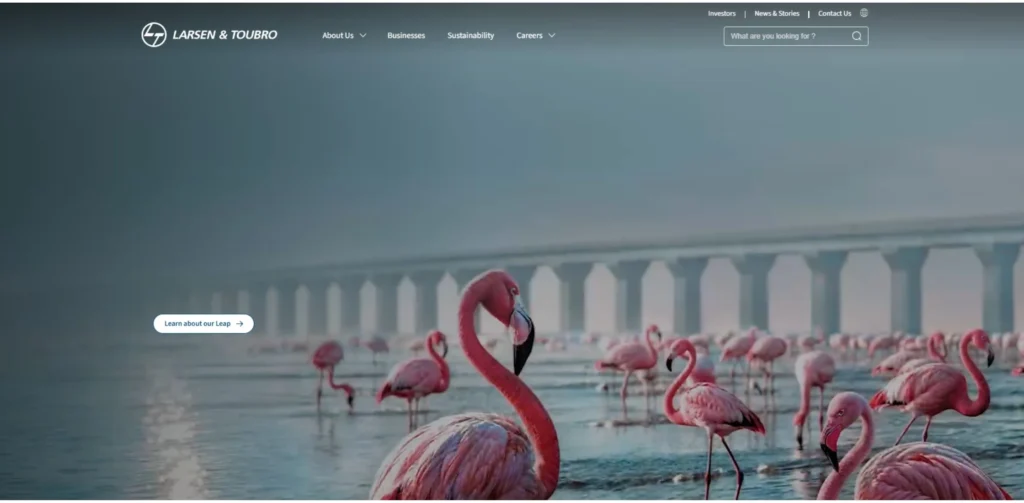Click the arrow icon in the Leap button
Viewport: 1024px width, 503px height.
tap(240, 324)
